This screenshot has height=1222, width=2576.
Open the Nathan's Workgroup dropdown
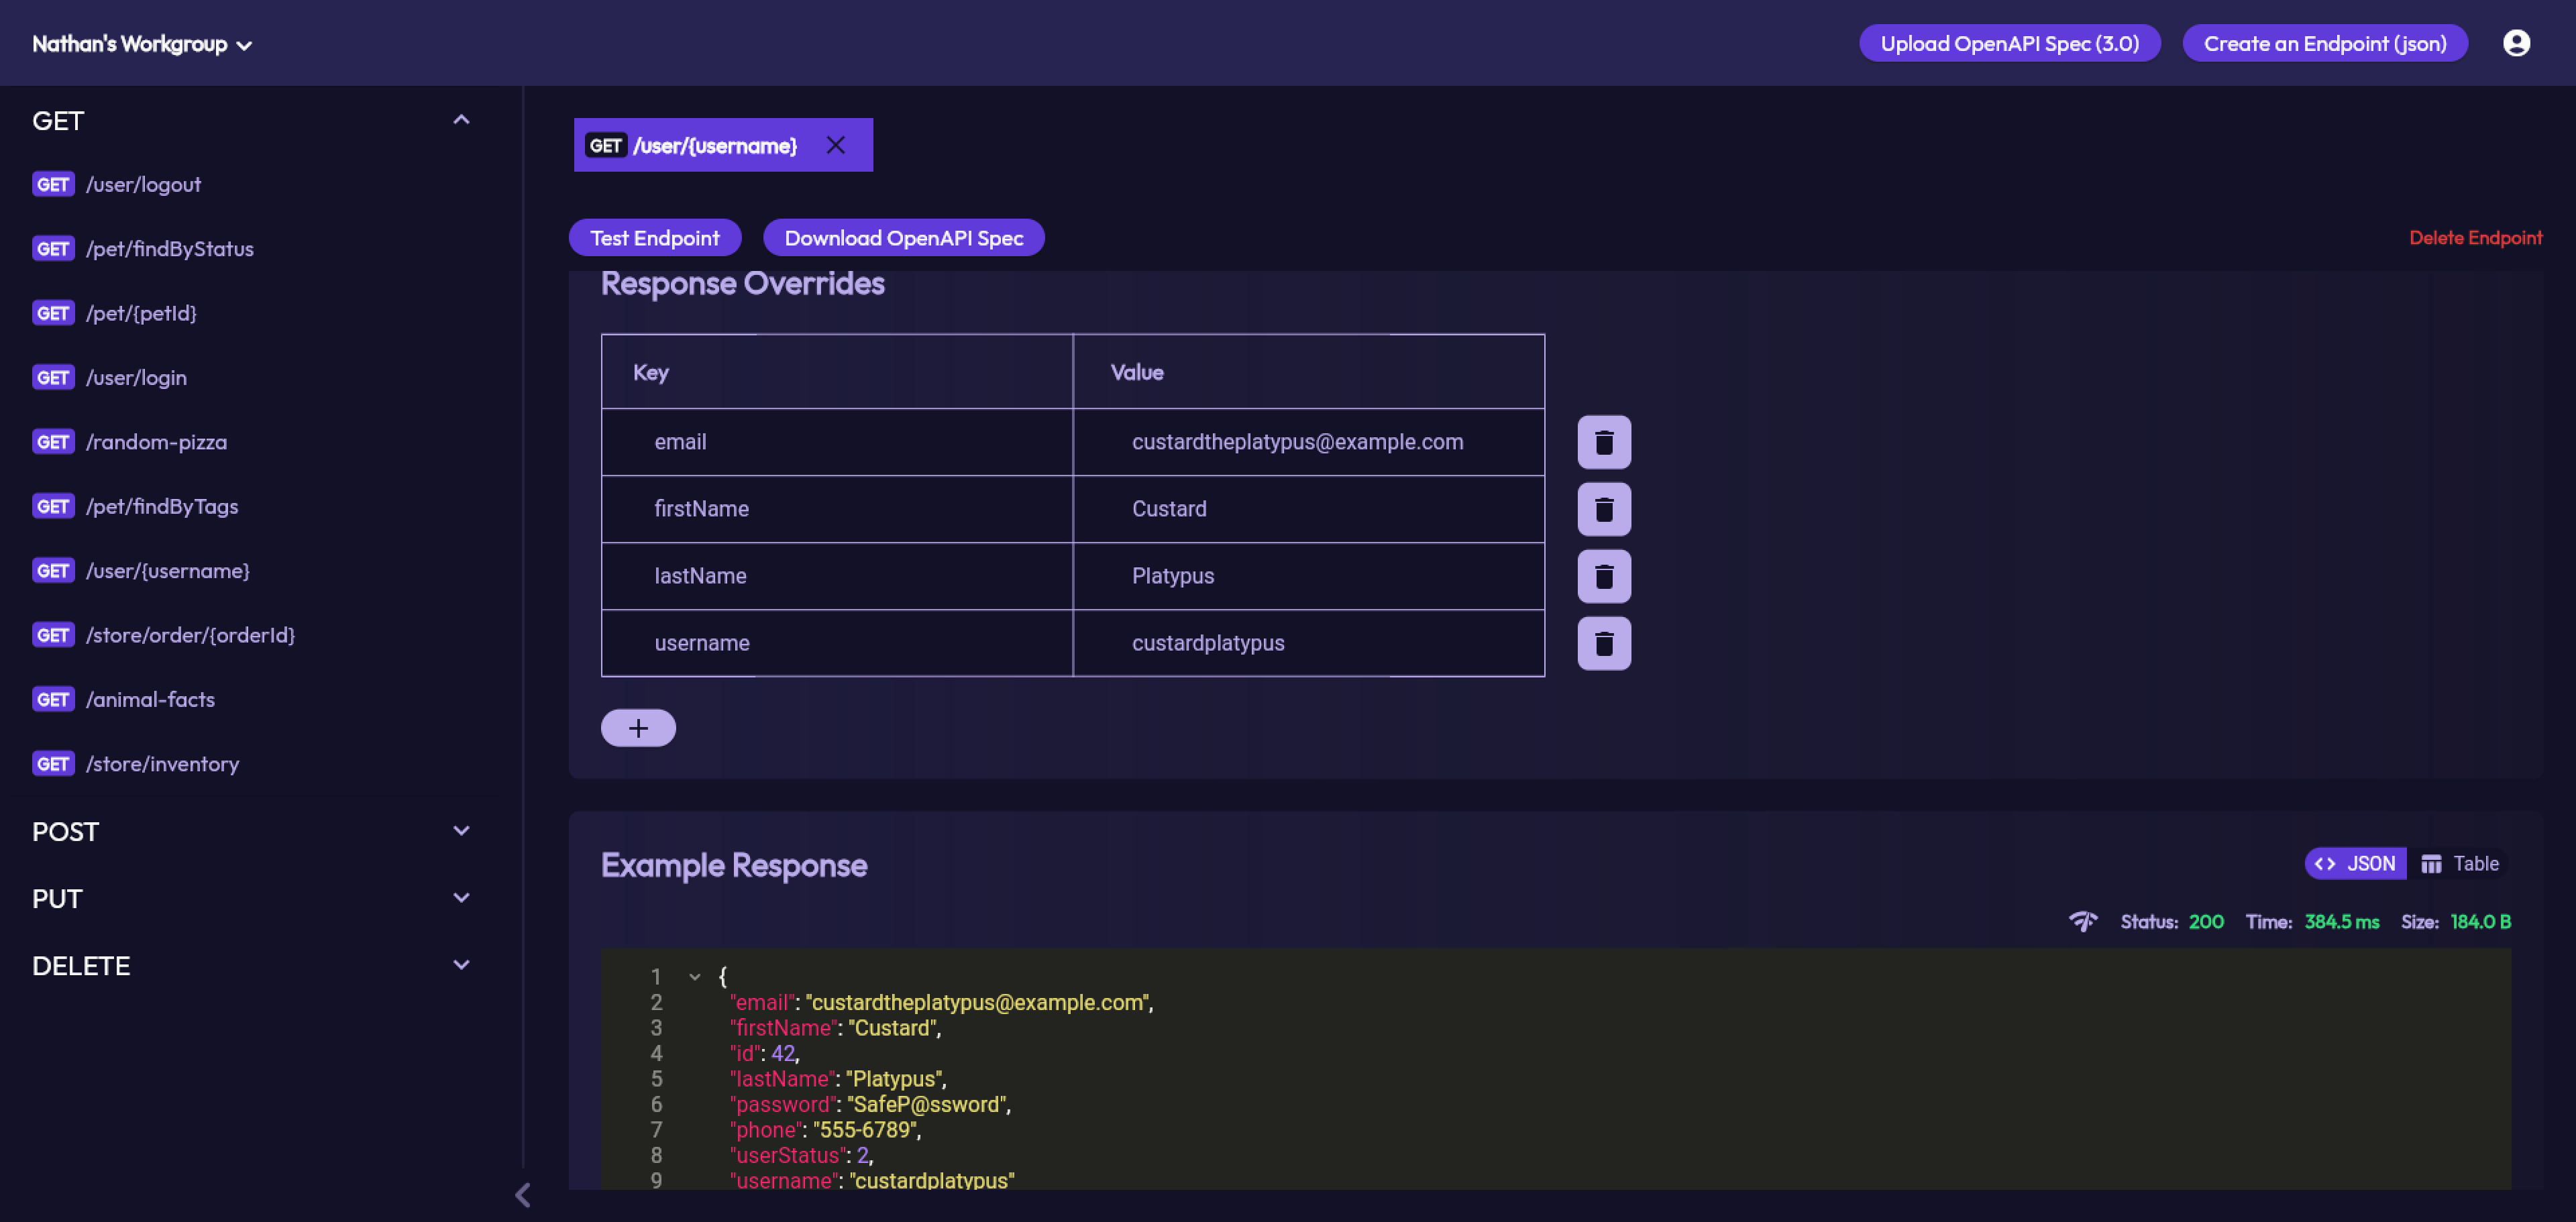[x=142, y=44]
